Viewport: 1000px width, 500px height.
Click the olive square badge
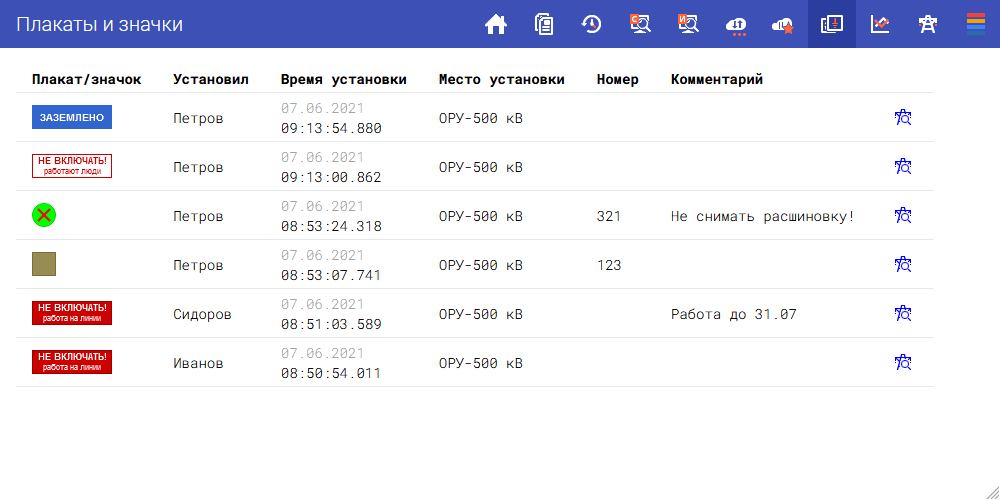click(x=44, y=264)
